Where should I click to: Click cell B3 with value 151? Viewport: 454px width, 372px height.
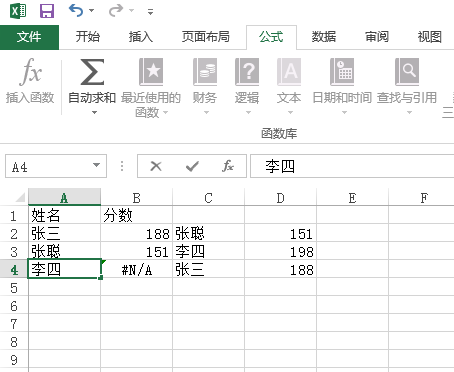click(136, 251)
